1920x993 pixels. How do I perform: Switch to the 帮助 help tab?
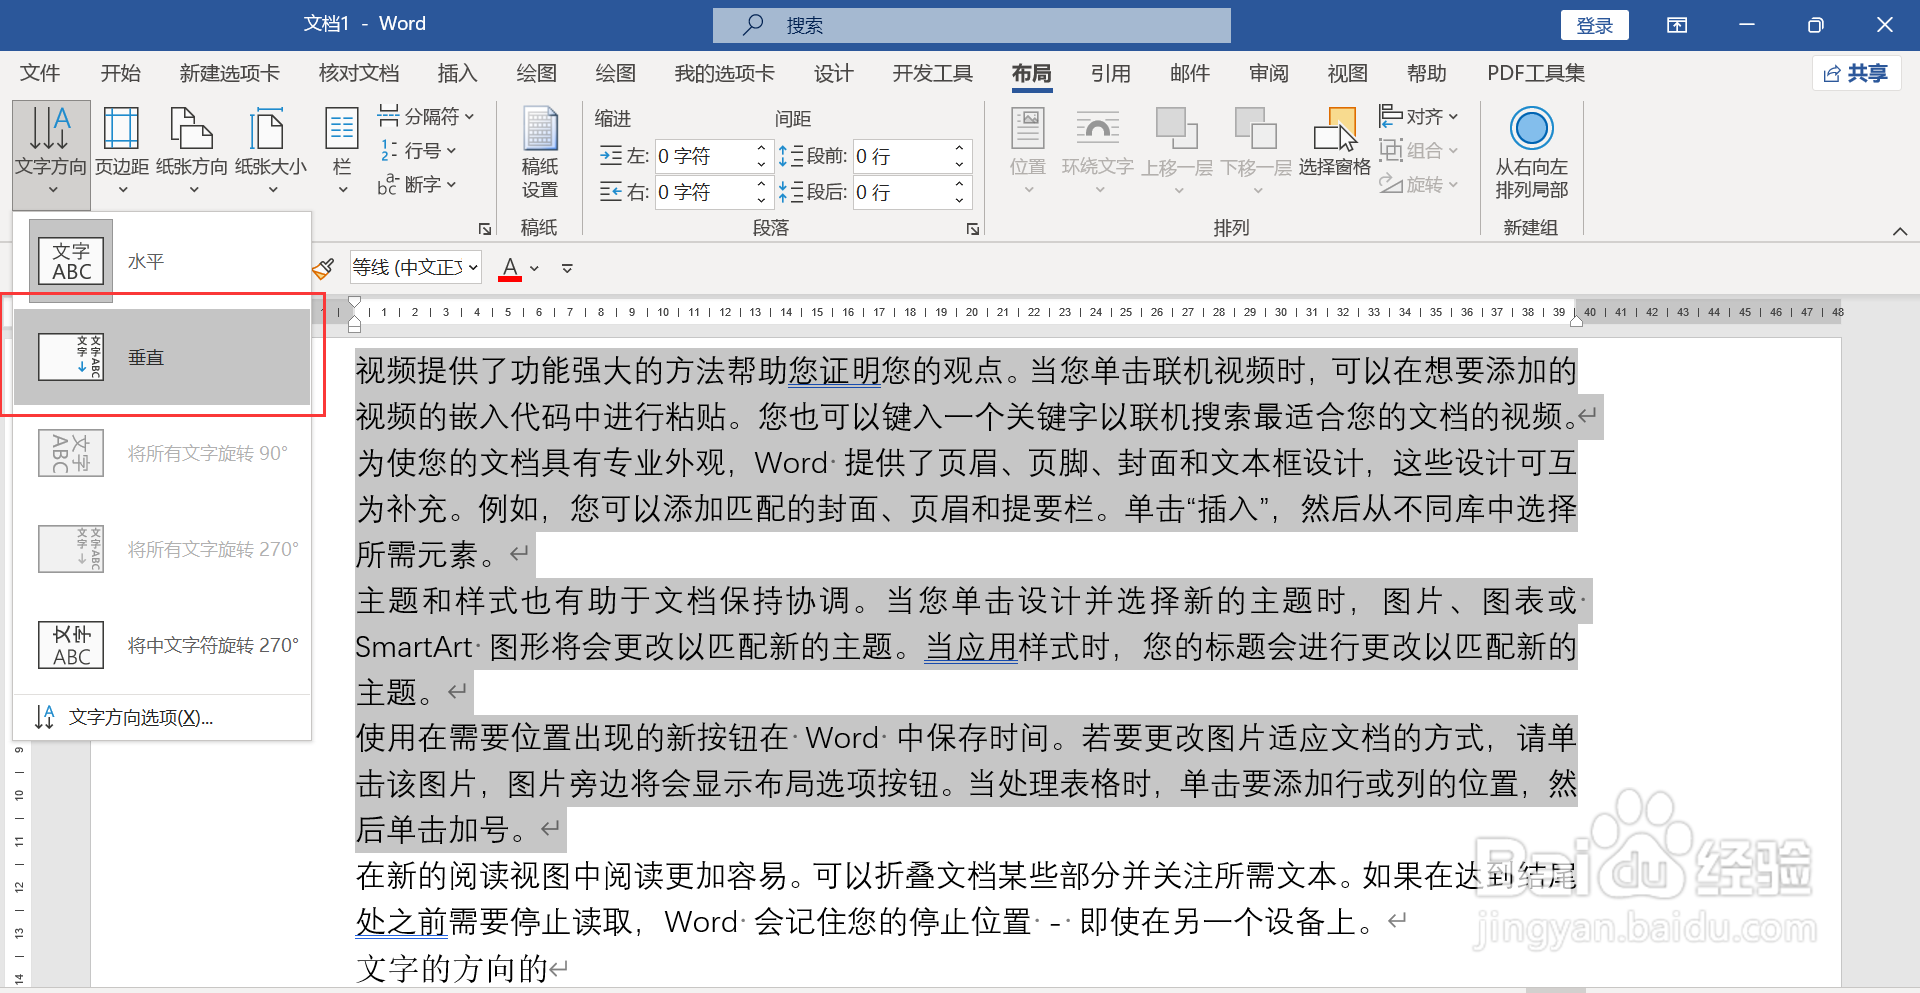click(x=1426, y=73)
